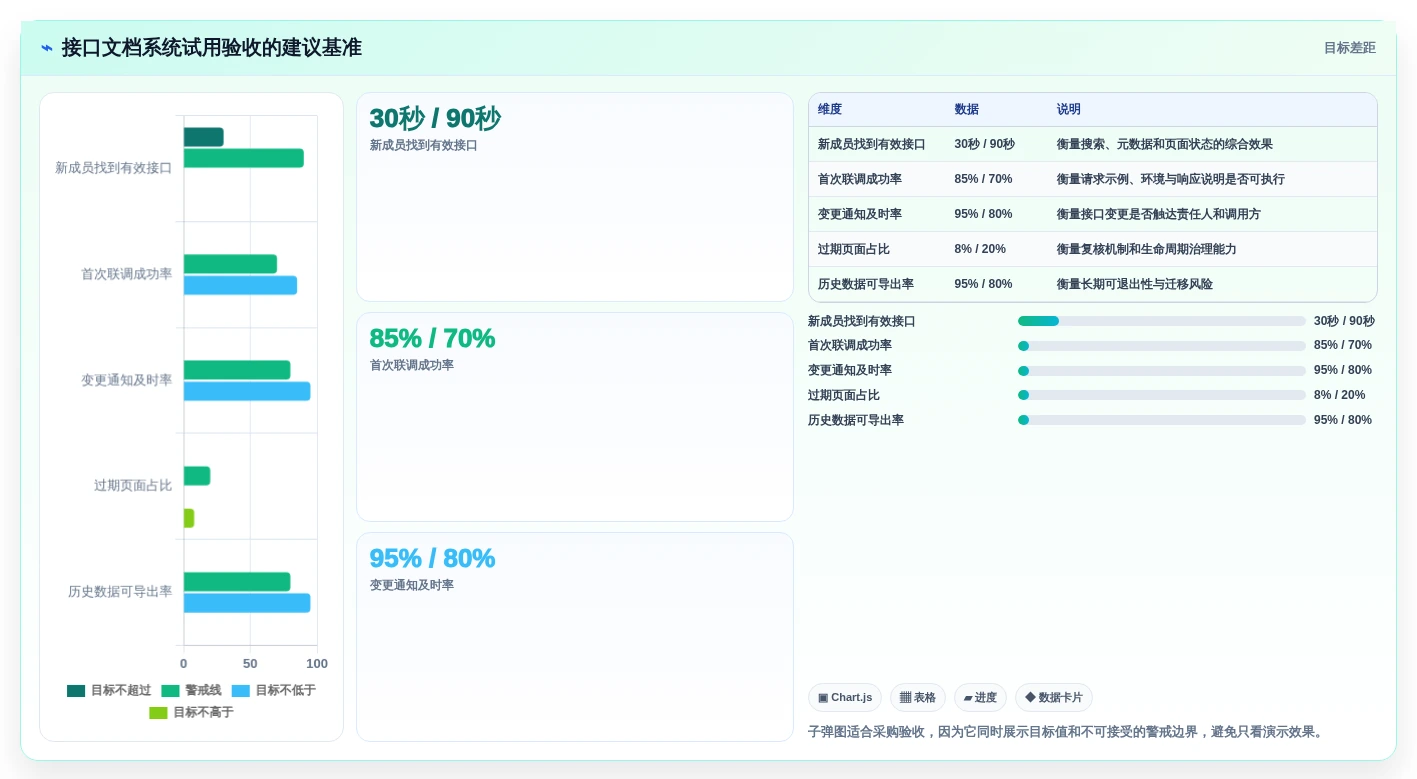Click the lightning icon beside the title
Image resolution: width=1417 pixels, height=779 pixels.
[47, 48]
